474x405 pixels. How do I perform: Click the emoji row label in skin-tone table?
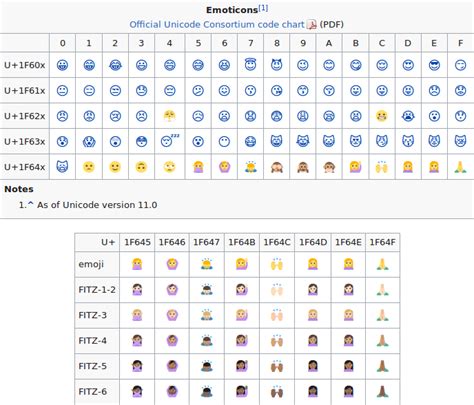click(x=91, y=264)
